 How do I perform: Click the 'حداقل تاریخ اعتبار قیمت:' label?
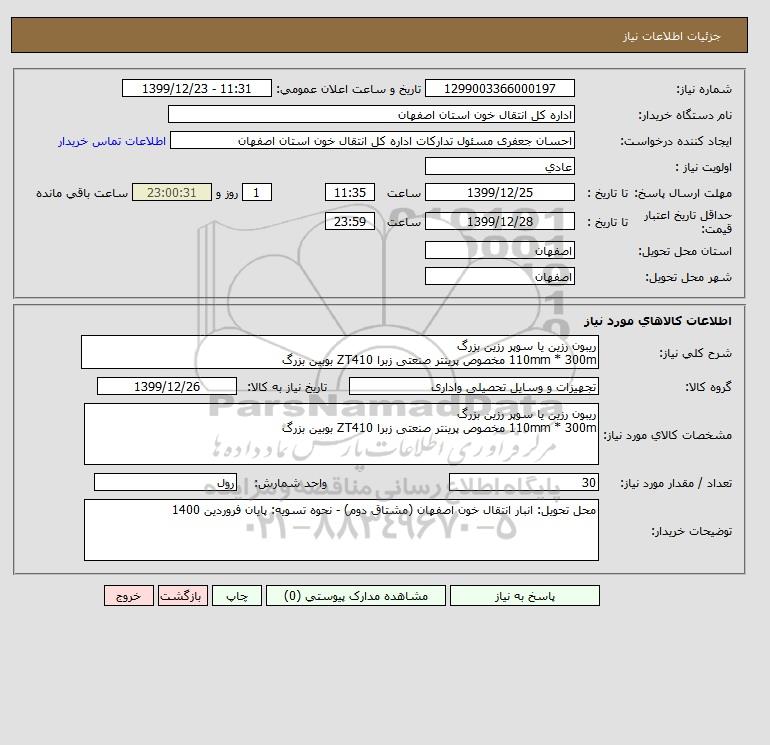point(688,222)
